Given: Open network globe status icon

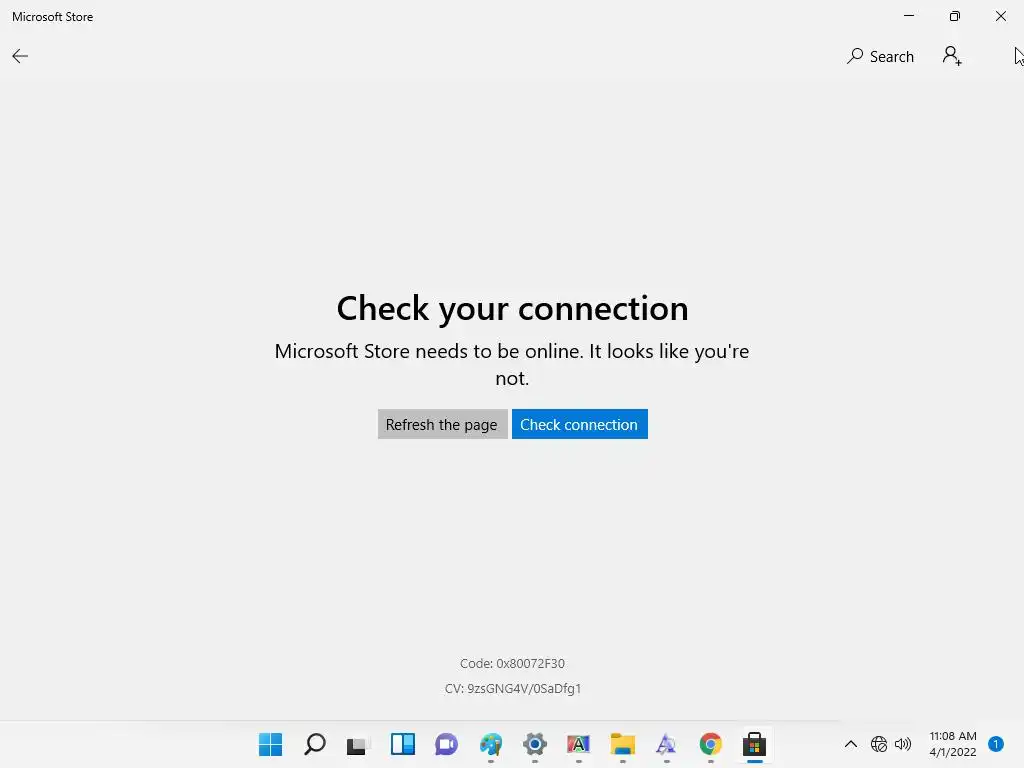Looking at the screenshot, I should pos(879,744).
